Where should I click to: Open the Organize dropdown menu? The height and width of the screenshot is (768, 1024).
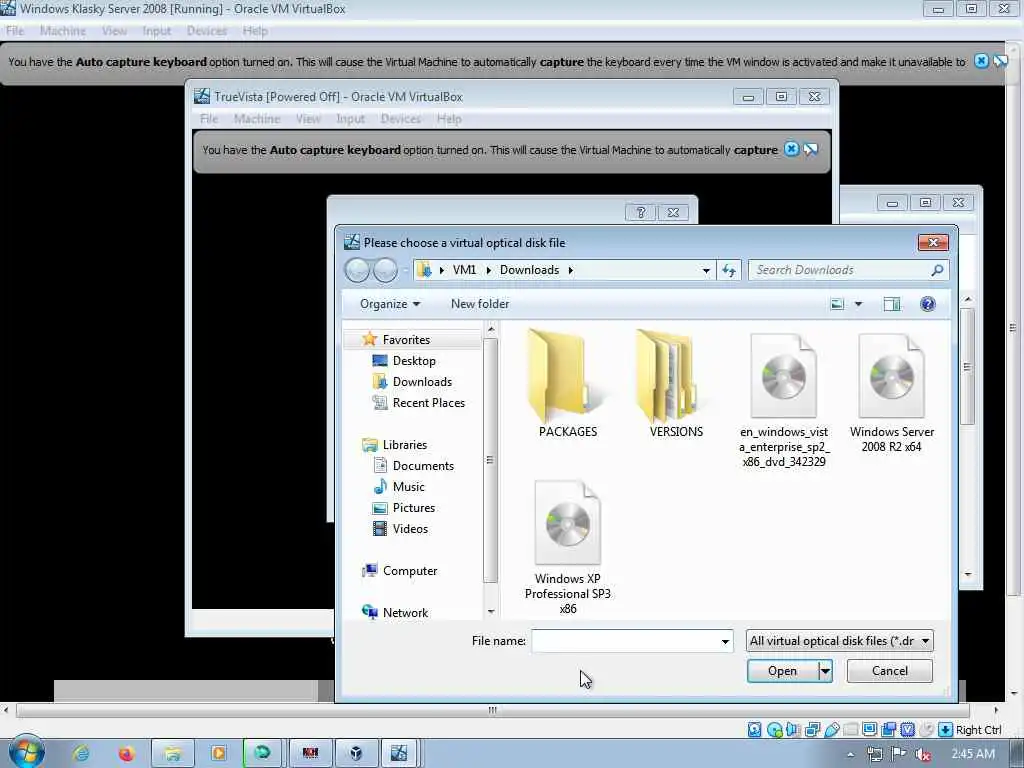pyautogui.click(x=390, y=304)
